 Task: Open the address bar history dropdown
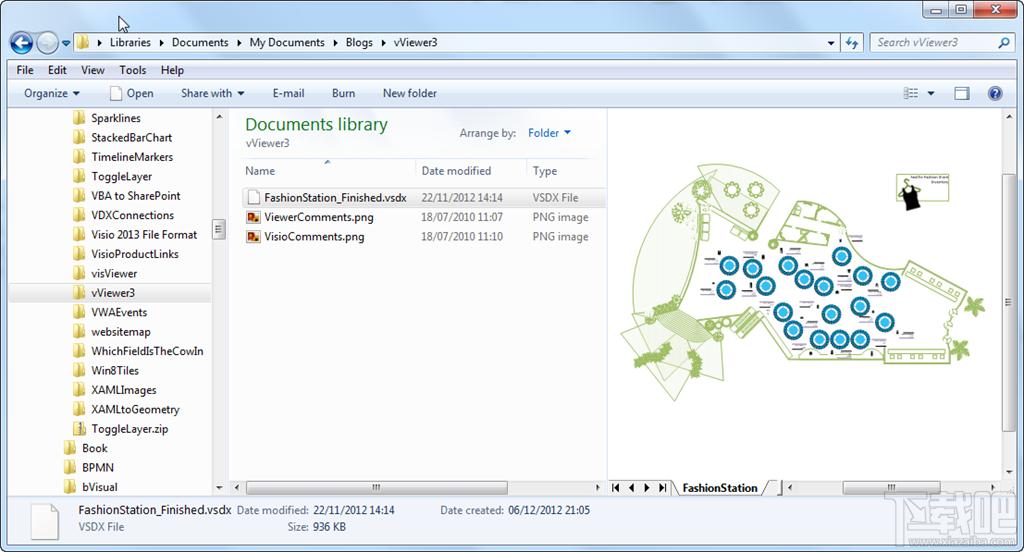click(831, 43)
